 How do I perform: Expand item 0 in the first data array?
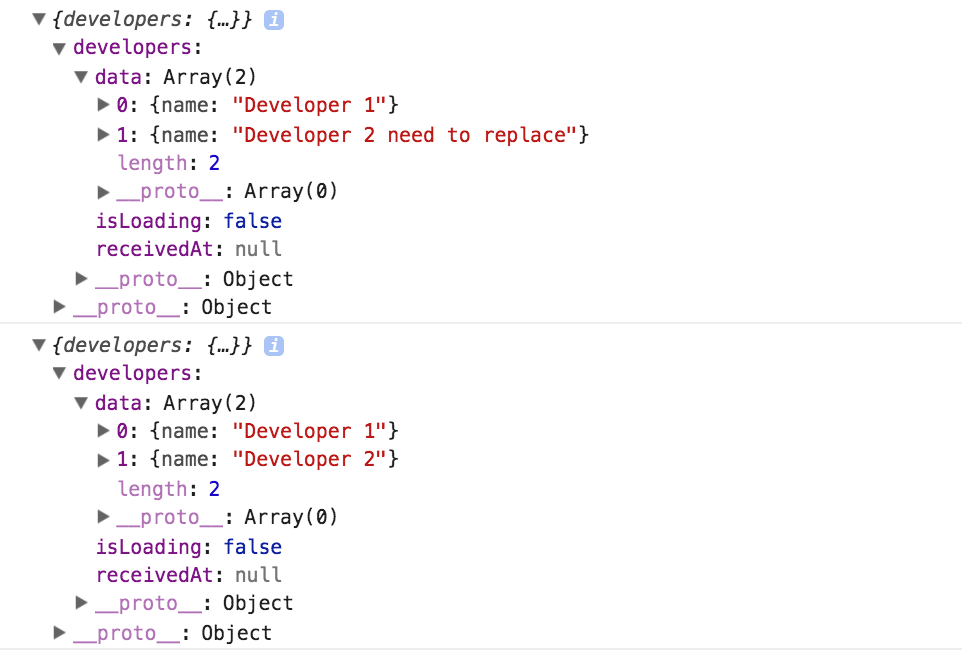point(103,105)
